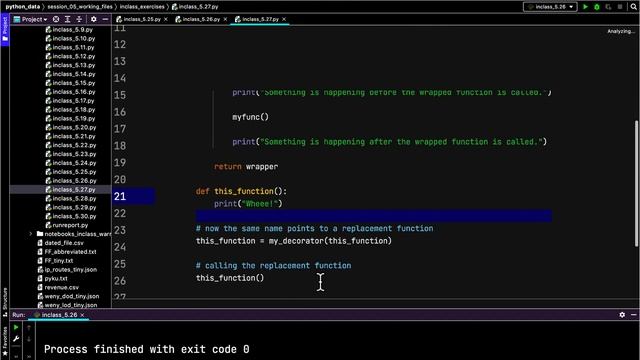
Task: Click the 'Analyzing...' status indicator
Action: pos(621,31)
